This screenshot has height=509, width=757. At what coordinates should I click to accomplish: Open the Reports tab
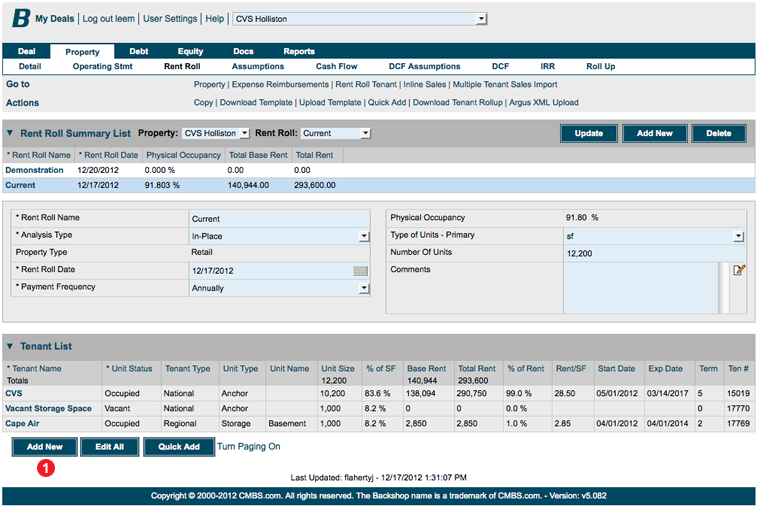pyautogui.click(x=299, y=51)
